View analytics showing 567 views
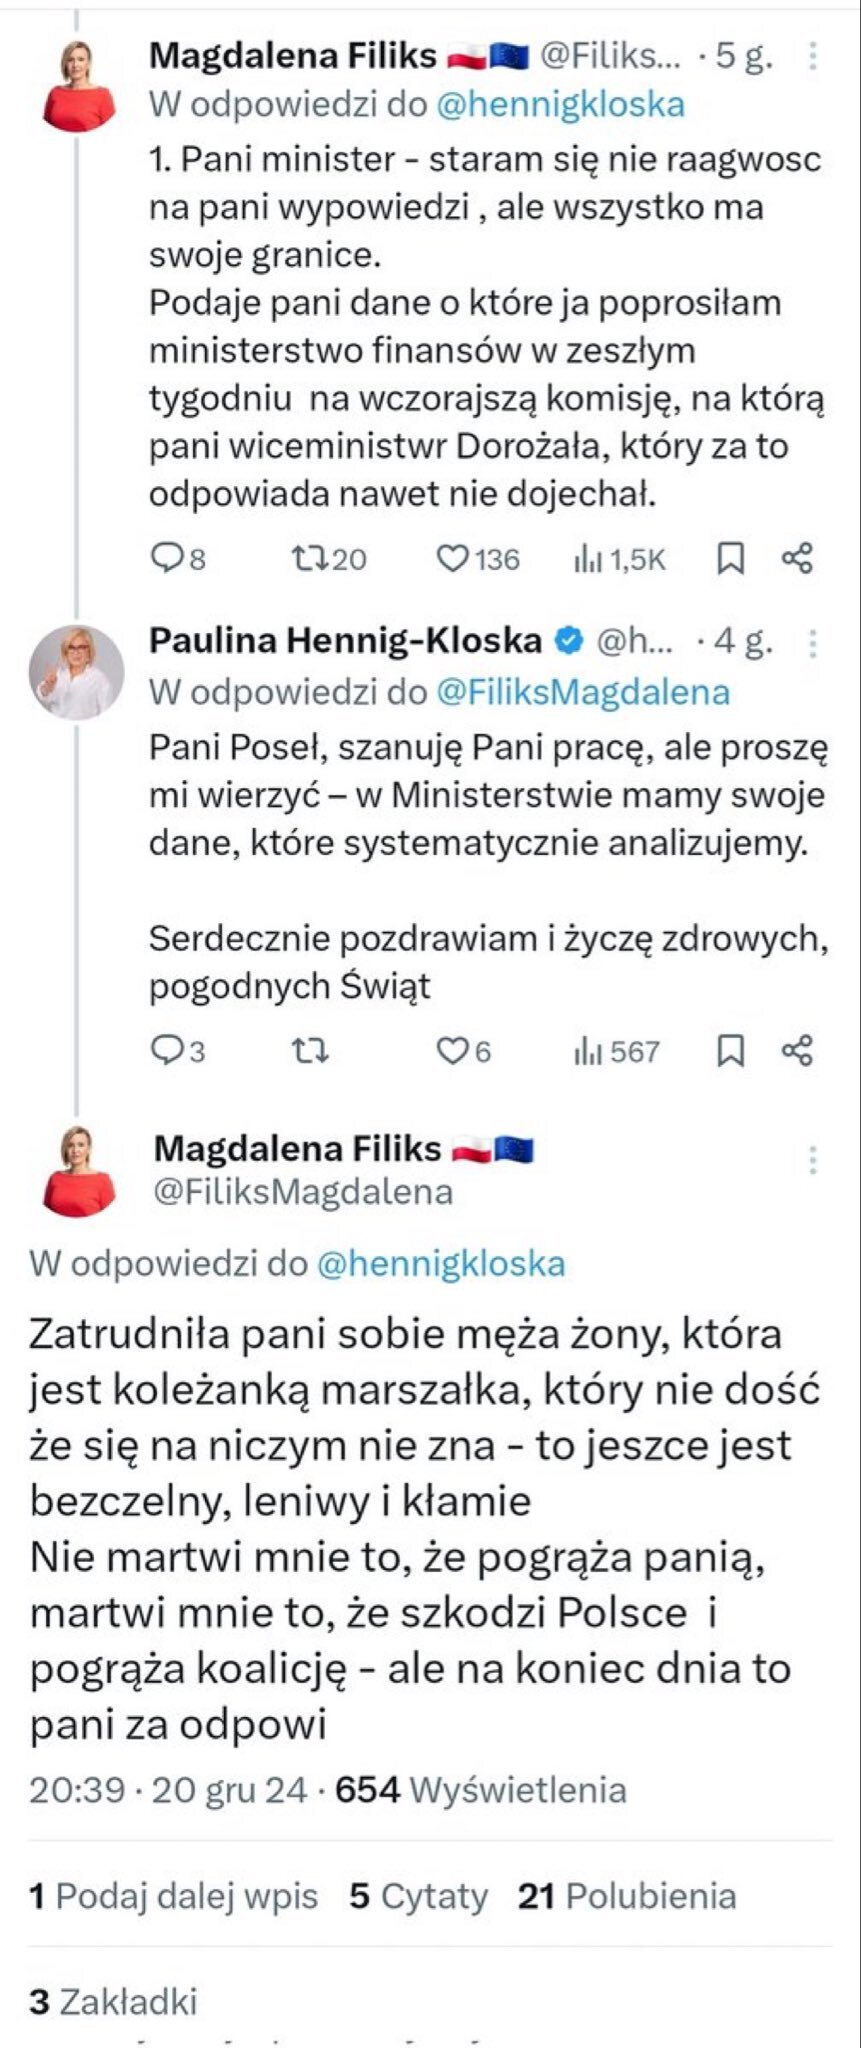861x2048 pixels. tap(588, 1051)
